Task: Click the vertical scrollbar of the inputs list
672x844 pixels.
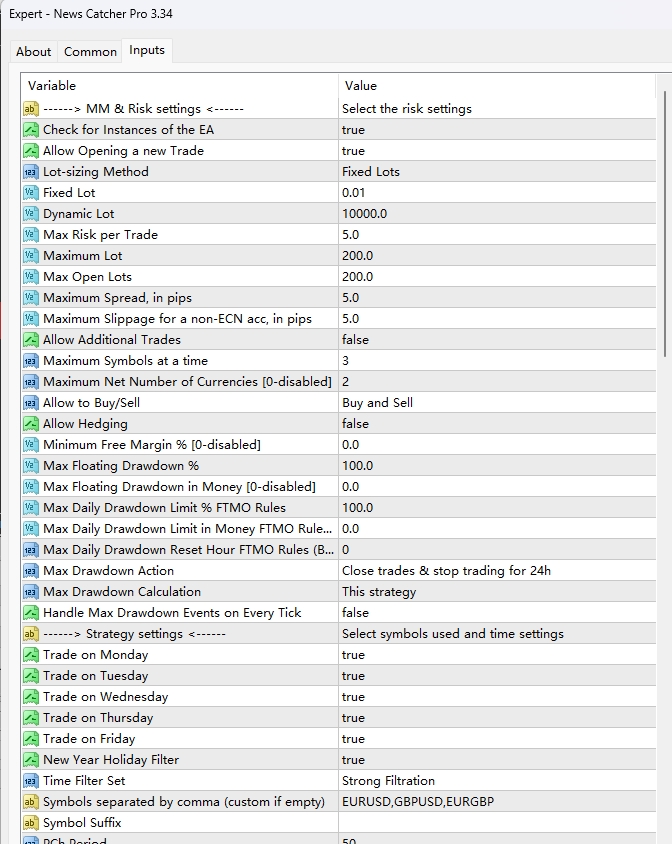Action: coord(664,223)
